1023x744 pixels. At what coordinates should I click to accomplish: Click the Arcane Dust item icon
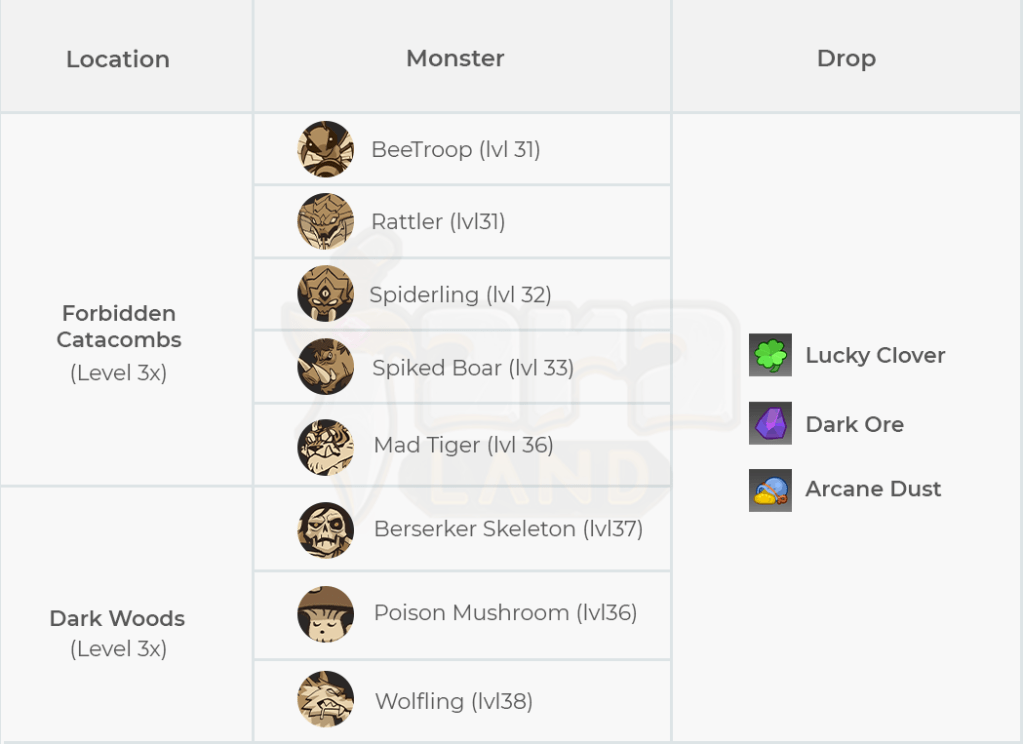(770, 490)
